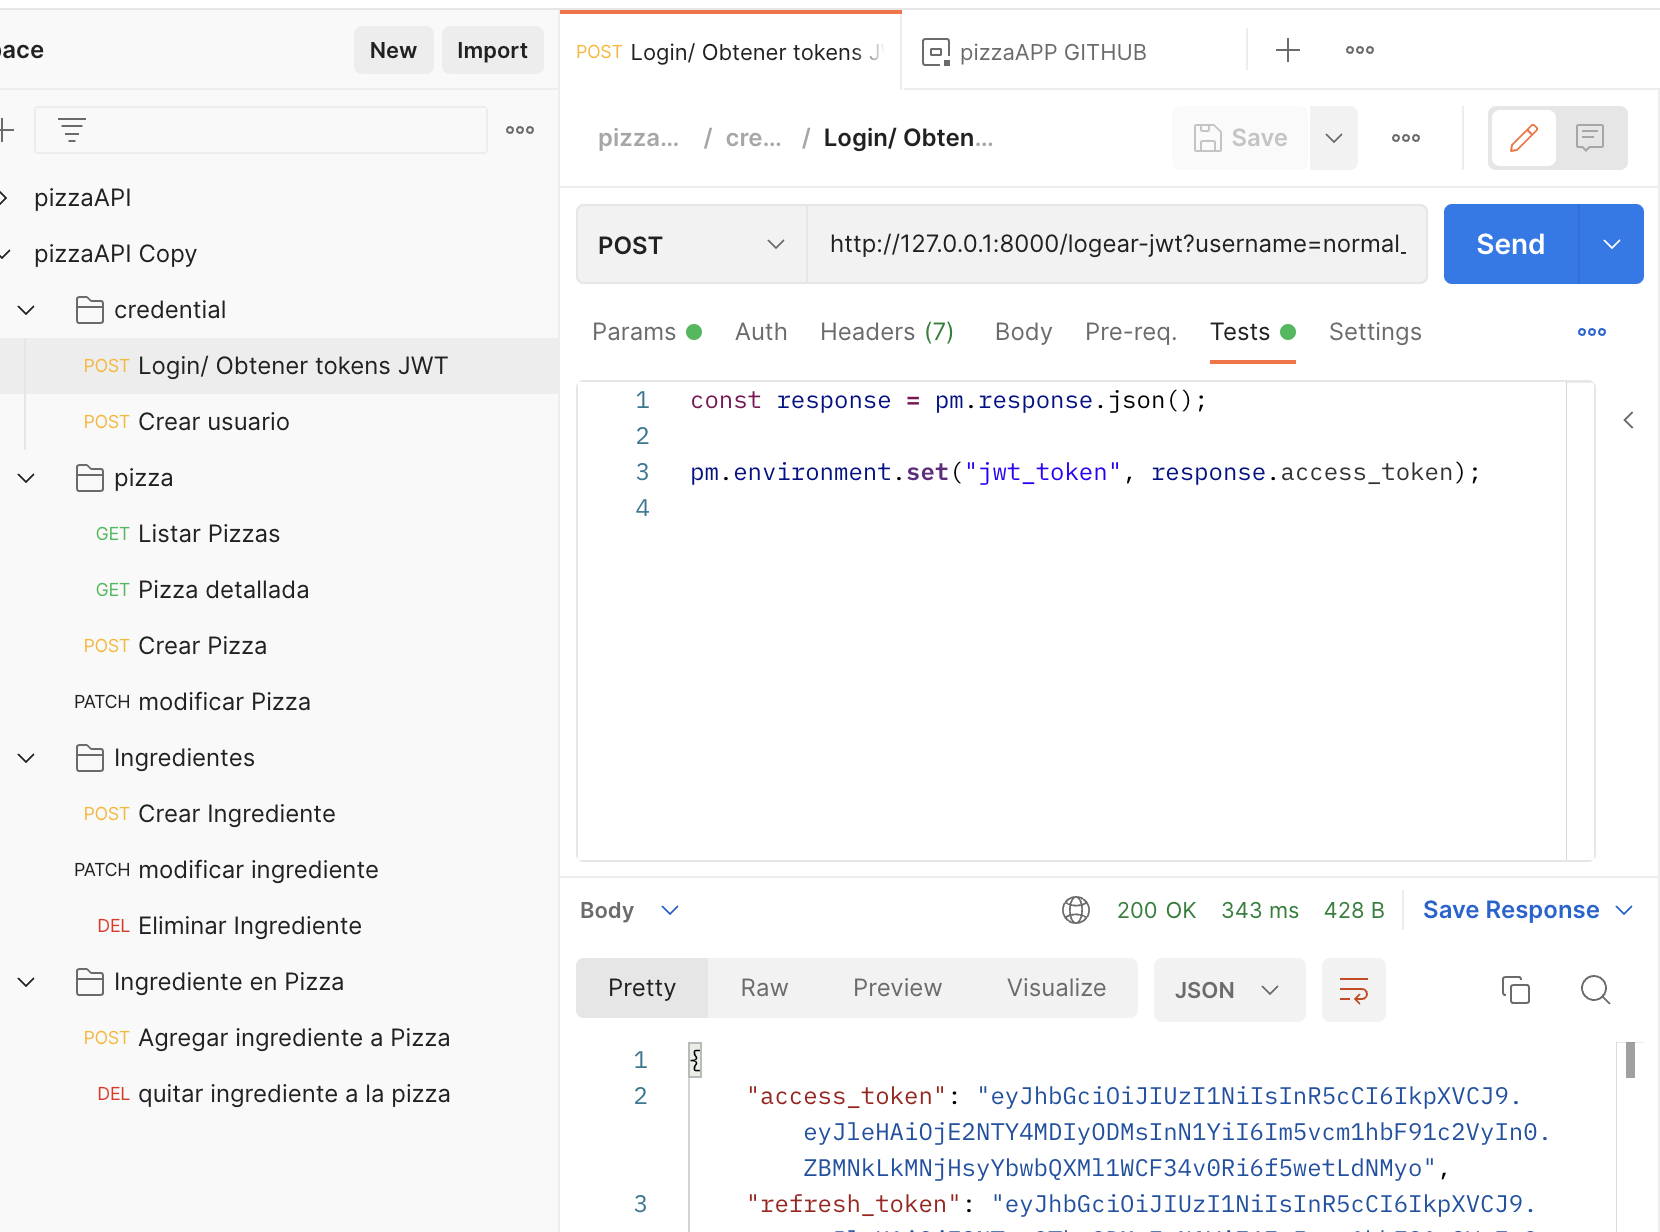Click the sidebar search filter field

(x=261, y=130)
